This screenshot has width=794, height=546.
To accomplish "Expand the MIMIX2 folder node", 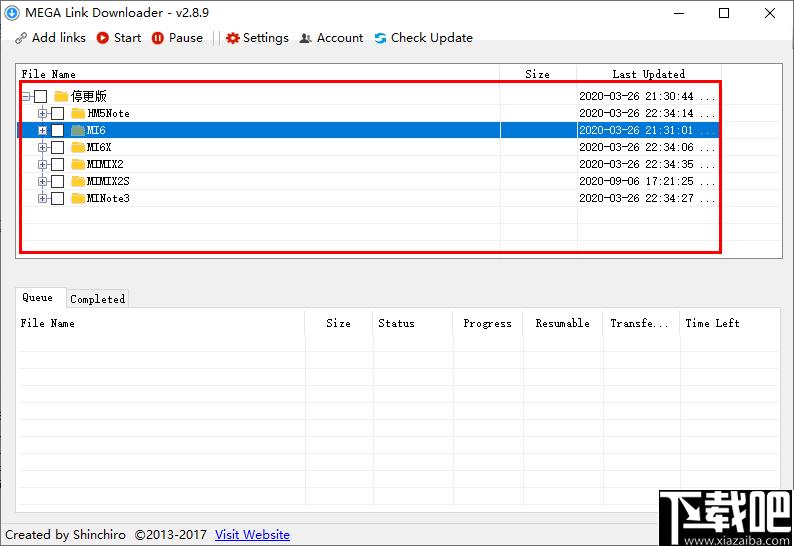I will point(43,164).
